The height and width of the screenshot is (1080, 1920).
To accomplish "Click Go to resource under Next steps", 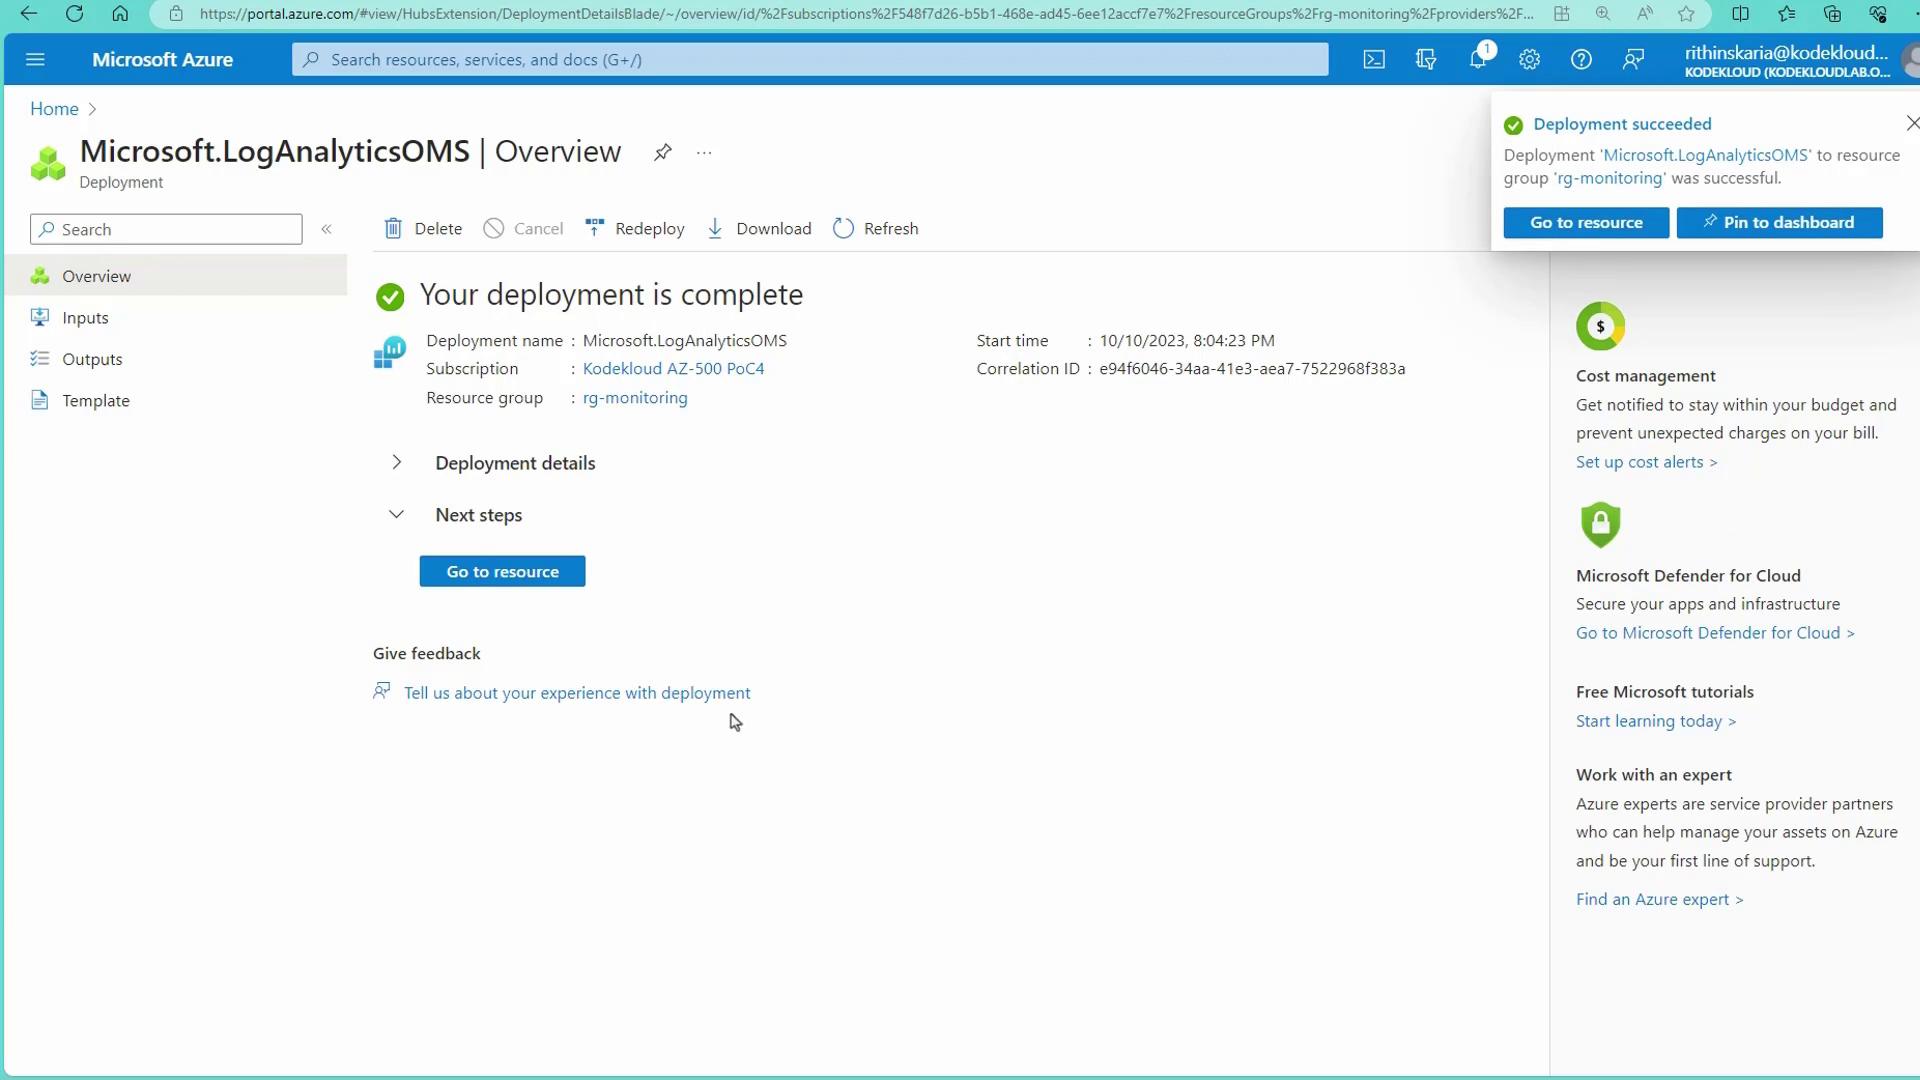I will [x=502, y=572].
